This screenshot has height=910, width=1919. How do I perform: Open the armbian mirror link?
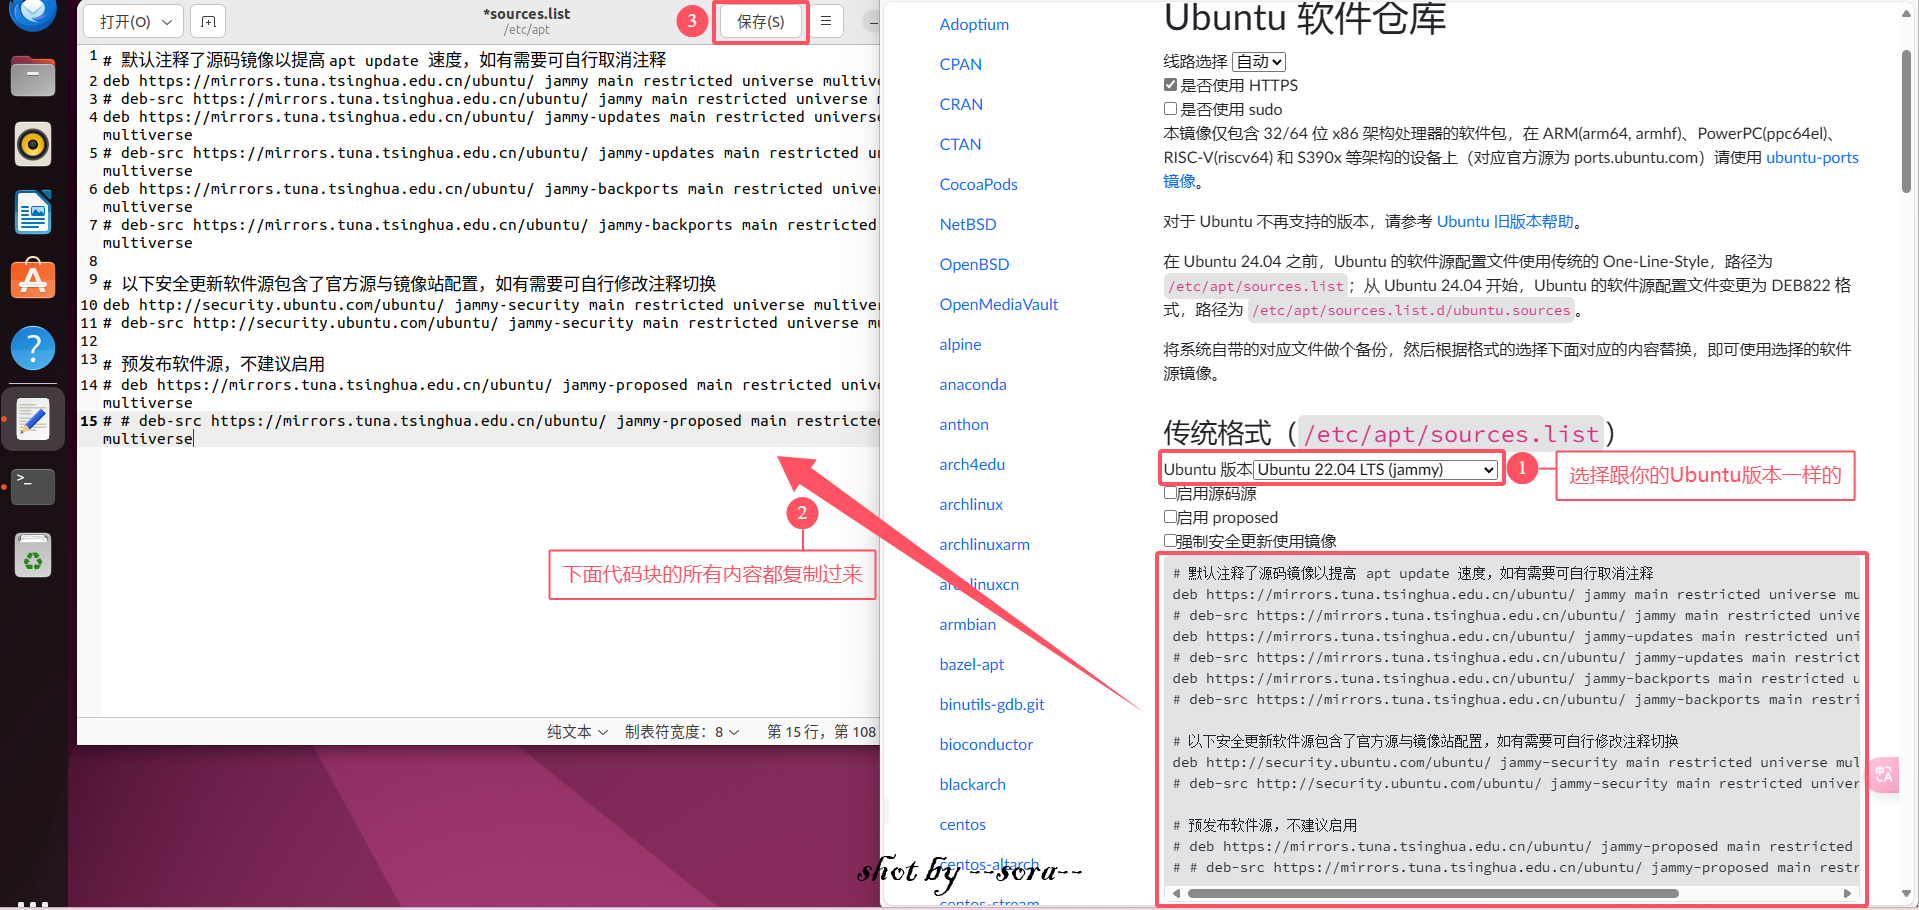point(967,624)
